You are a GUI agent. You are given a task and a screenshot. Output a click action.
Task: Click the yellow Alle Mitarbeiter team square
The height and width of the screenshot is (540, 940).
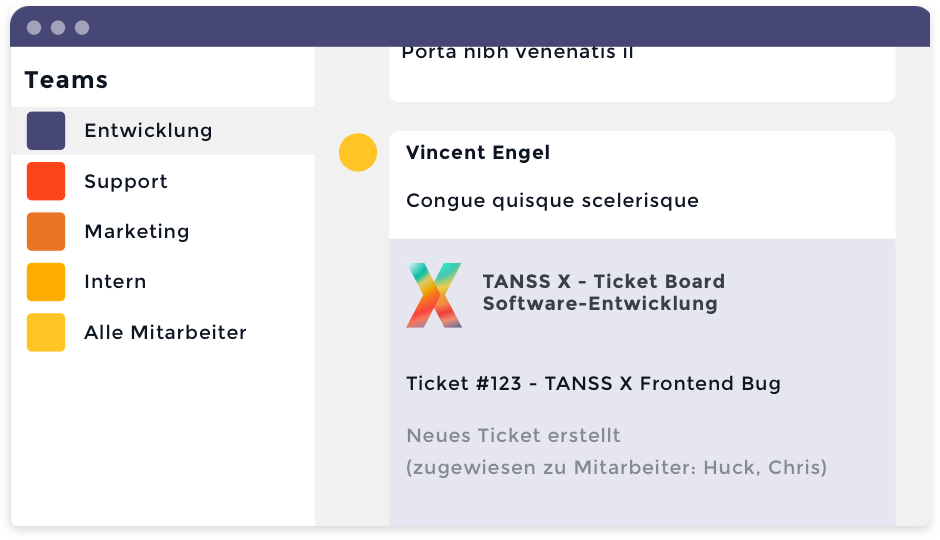[x=46, y=332]
